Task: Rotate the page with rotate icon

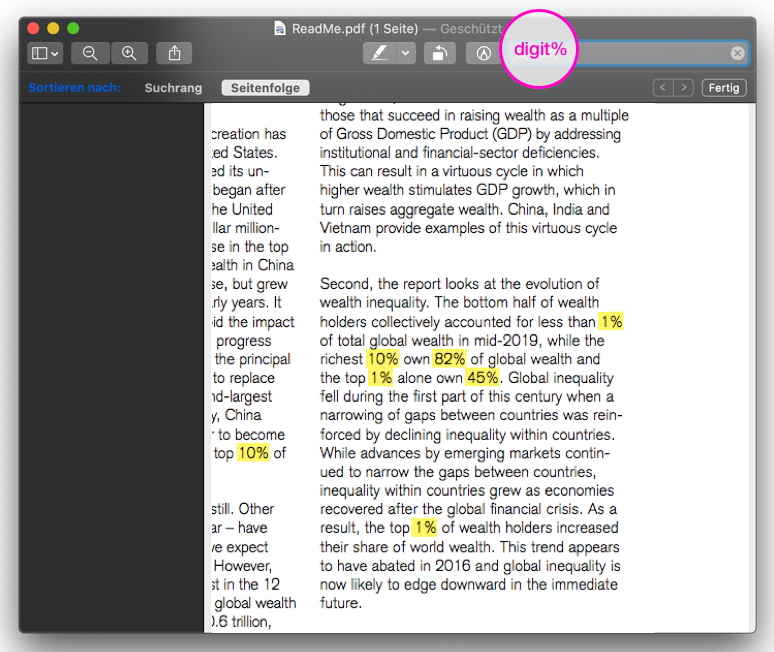Action: coord(439,53)
